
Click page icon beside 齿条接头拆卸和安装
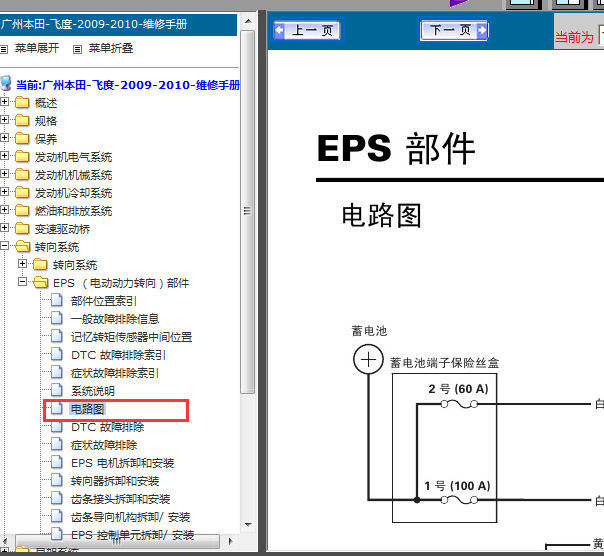coord(57,499)
